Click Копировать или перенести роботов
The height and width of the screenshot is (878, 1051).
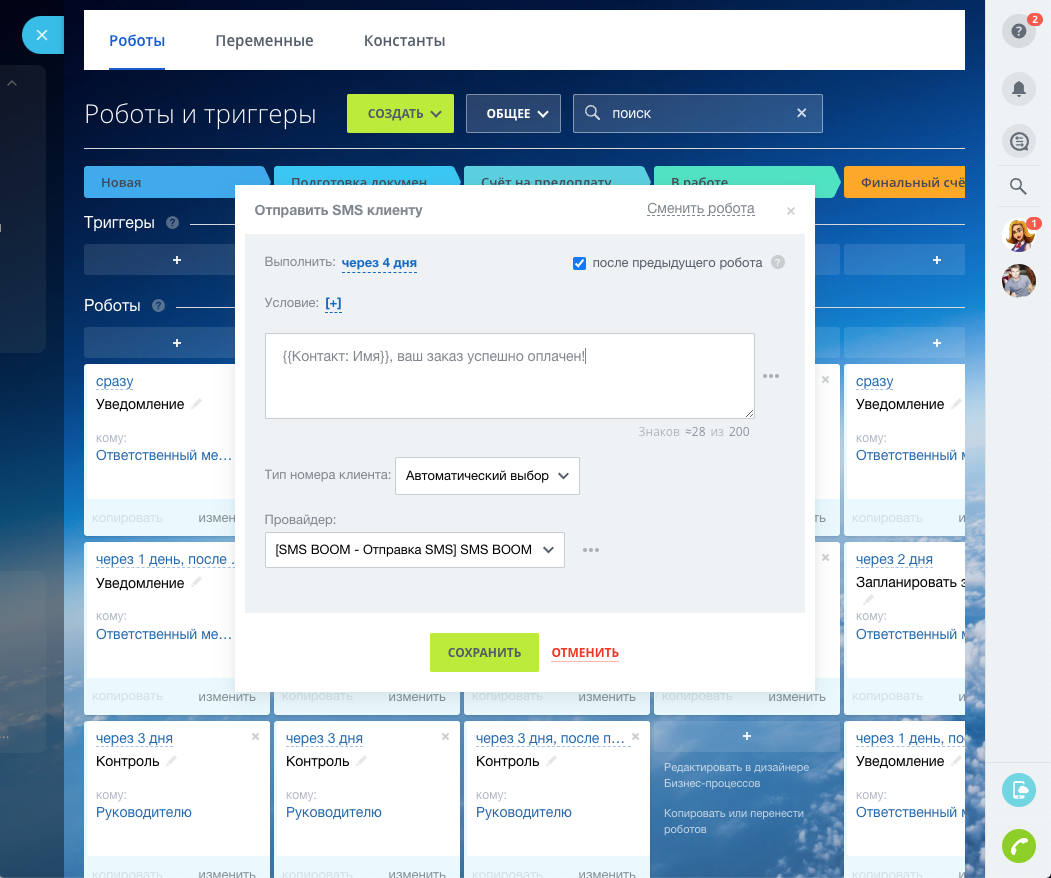[733, 821]
